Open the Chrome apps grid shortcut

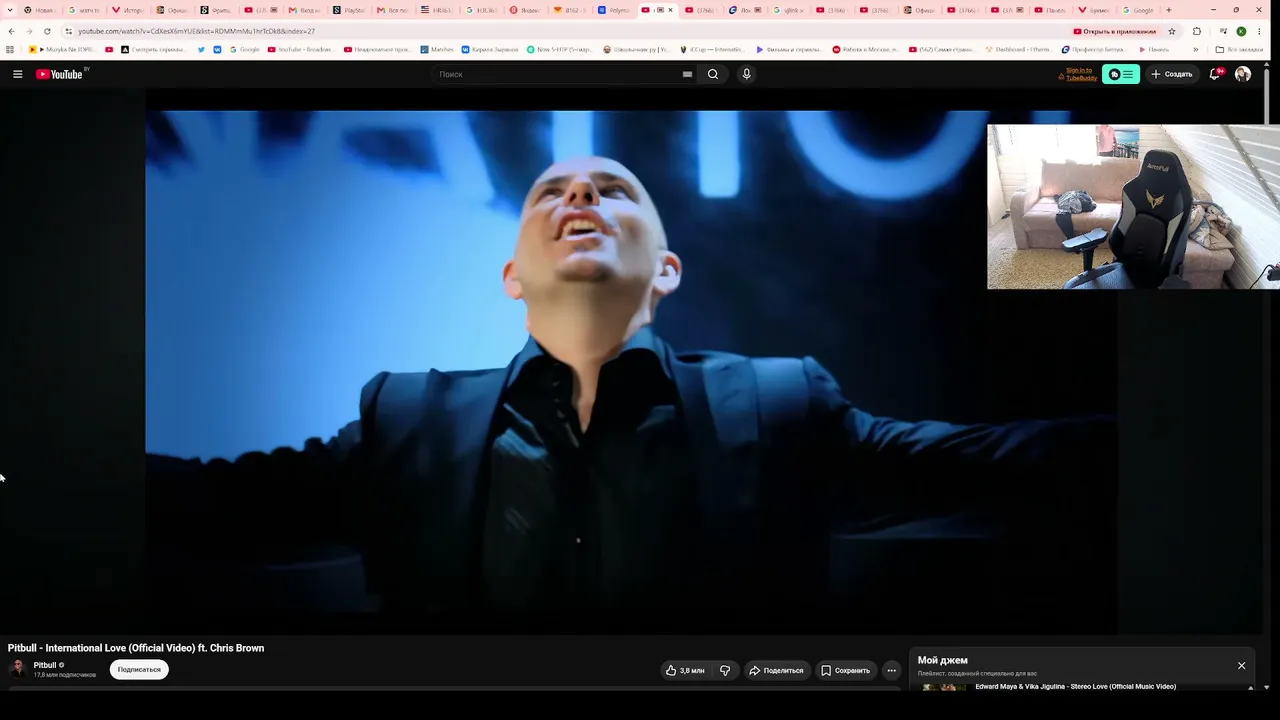(x=11, y=49)
